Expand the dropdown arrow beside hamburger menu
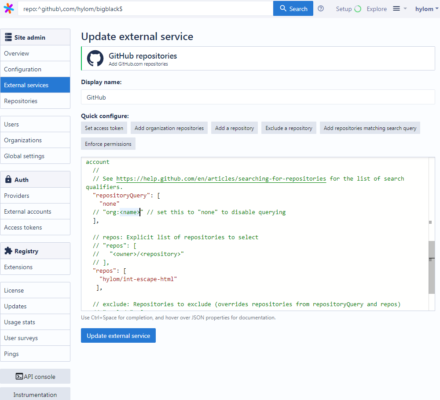440x400 pixels. point(405,9)
